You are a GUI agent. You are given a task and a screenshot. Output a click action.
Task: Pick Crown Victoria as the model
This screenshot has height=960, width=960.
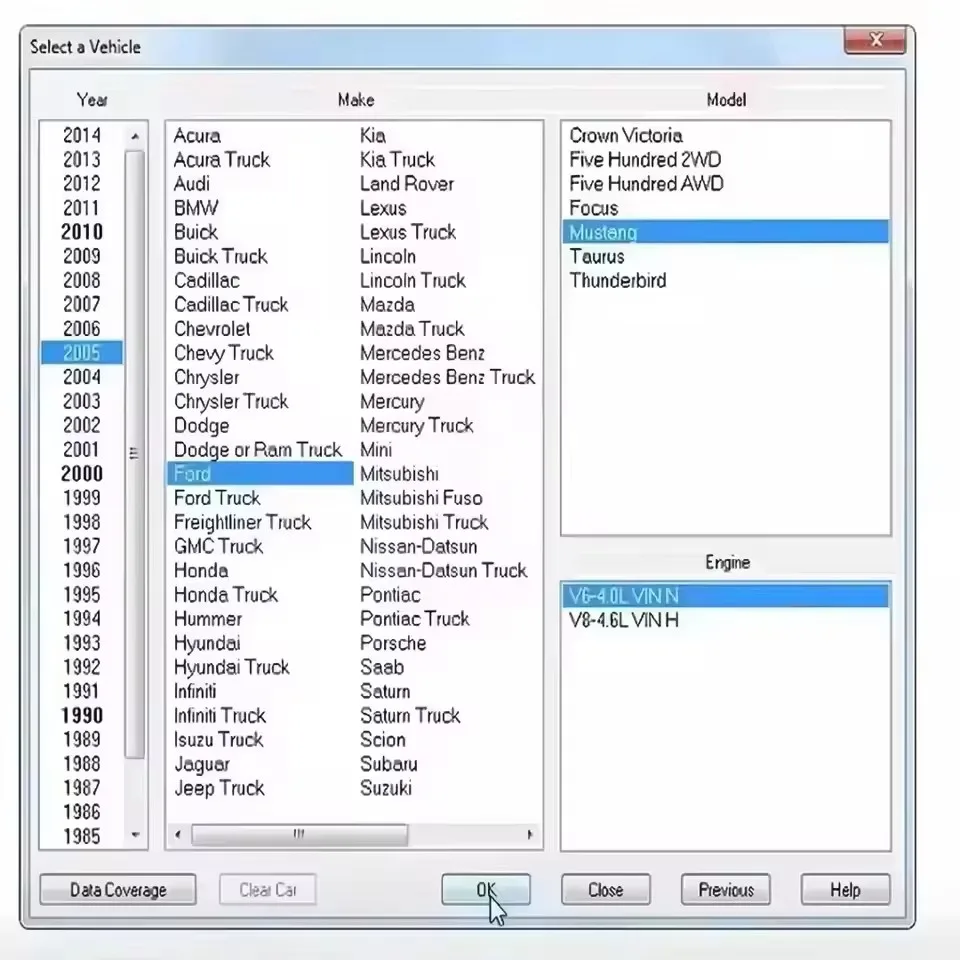(x=625, y=135)
